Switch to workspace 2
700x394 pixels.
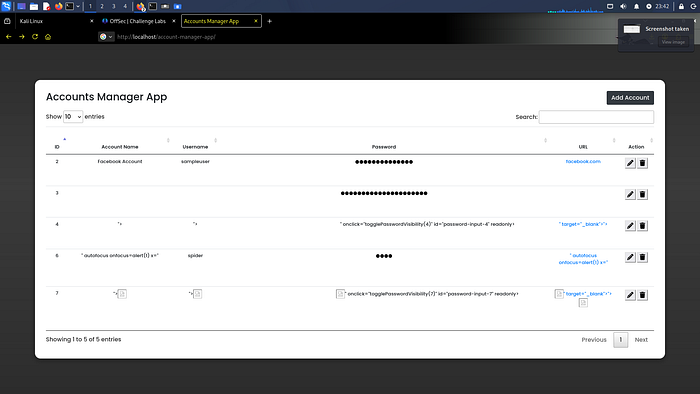coord(102,6)
